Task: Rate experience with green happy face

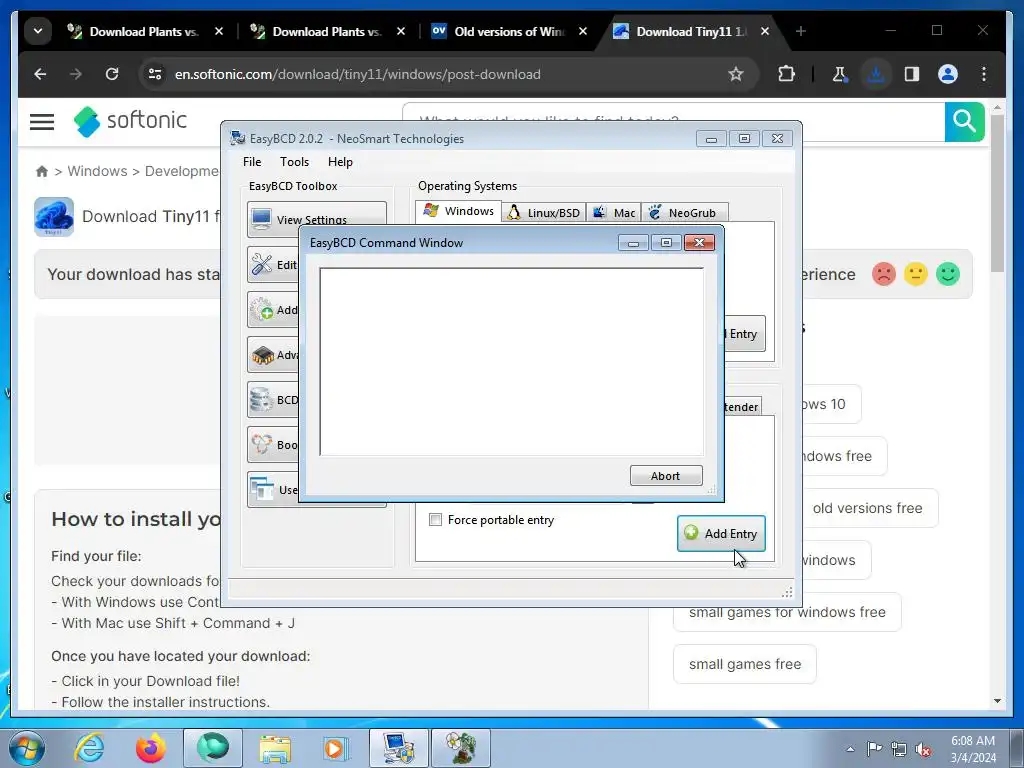Action: click(x=948, y=274)
